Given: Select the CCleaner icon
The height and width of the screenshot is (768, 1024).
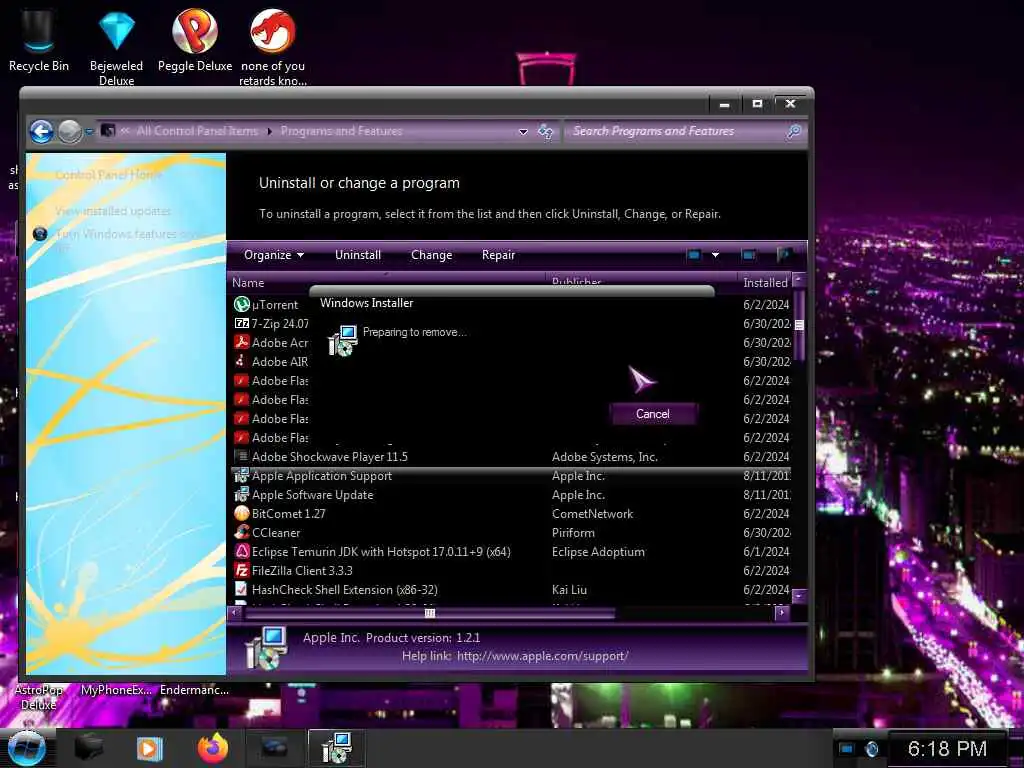Looking at the screenshot, I should point(242,532).
